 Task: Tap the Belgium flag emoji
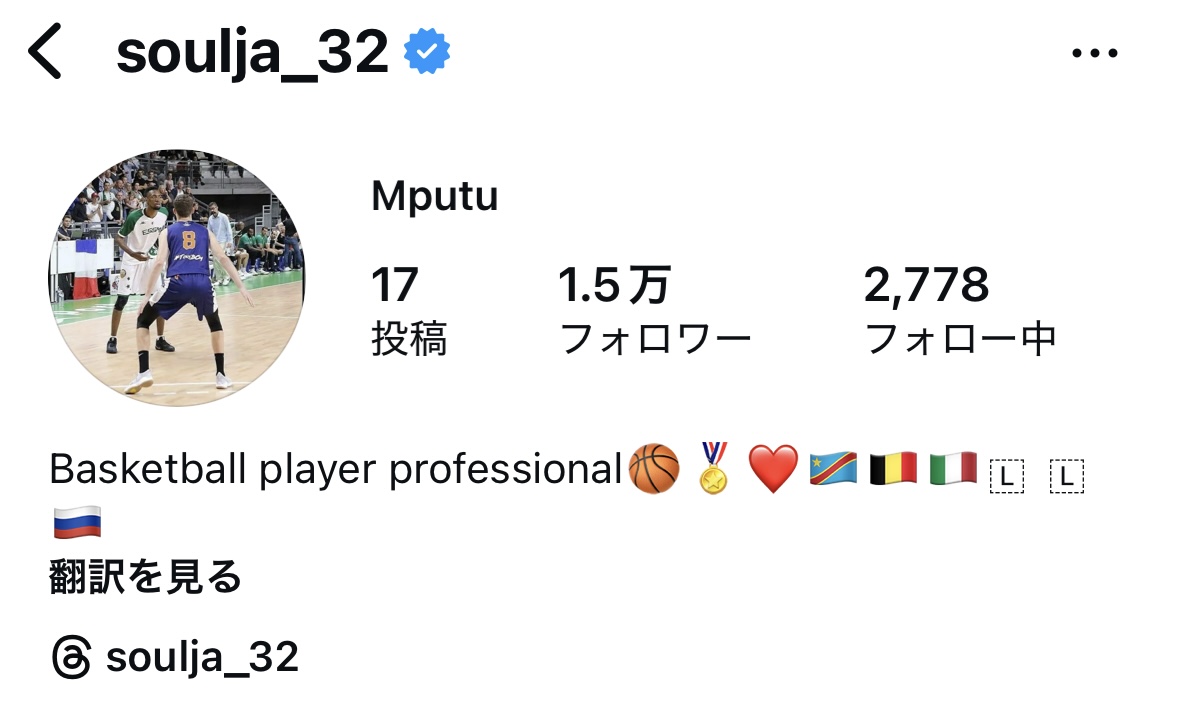coord(893,469)
